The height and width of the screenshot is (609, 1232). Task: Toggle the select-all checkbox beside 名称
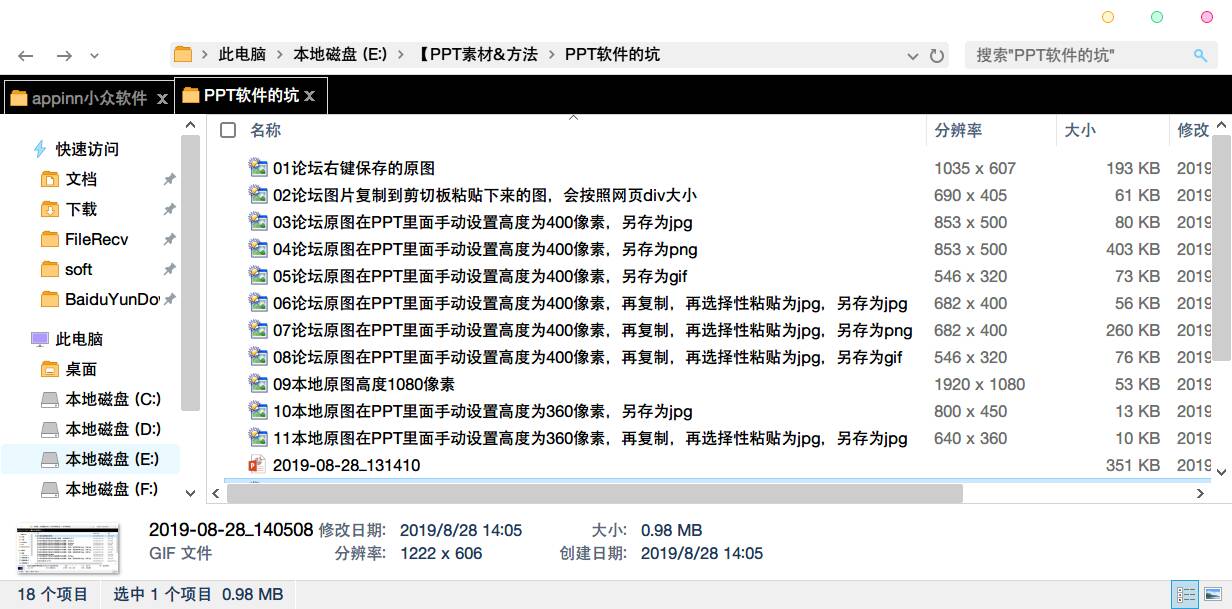pyautogui.click(x=228, y=130)
